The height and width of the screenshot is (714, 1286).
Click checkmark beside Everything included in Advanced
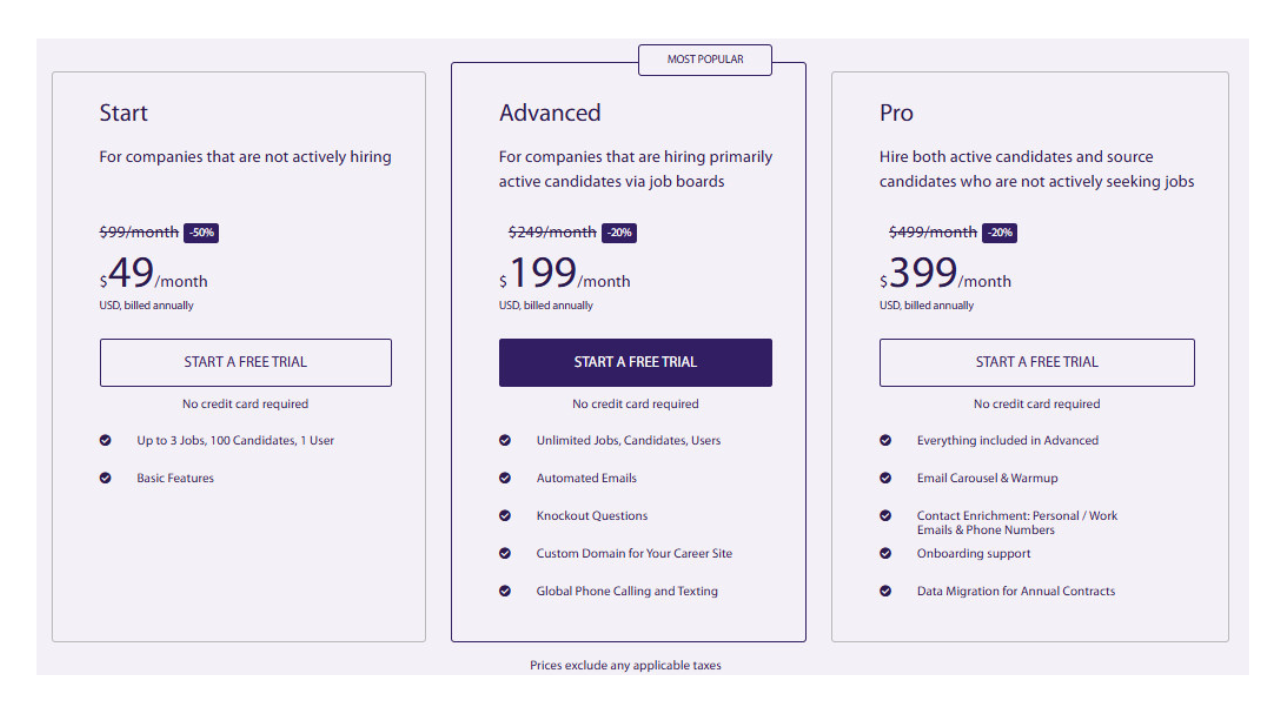(885, 440)
